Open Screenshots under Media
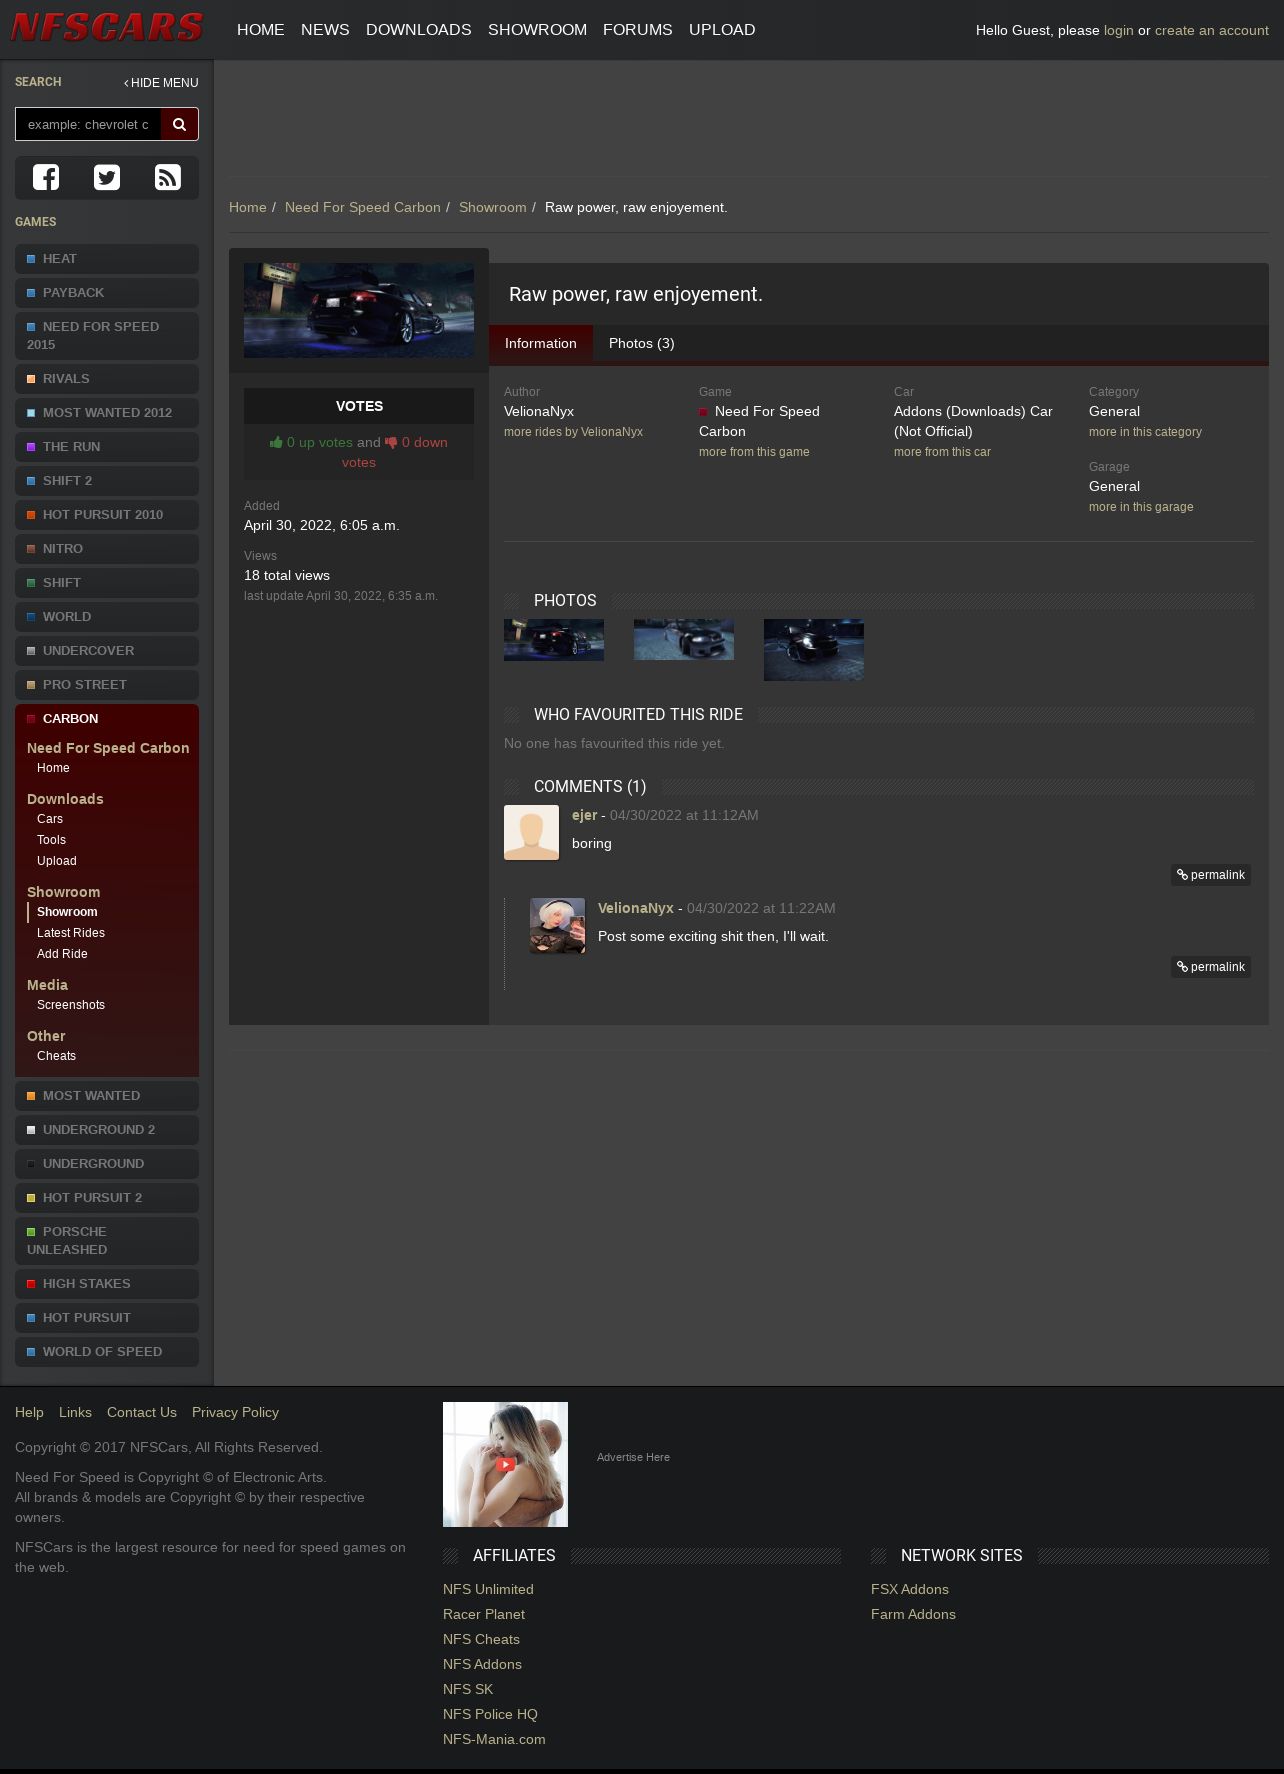 click(71, 1005)
